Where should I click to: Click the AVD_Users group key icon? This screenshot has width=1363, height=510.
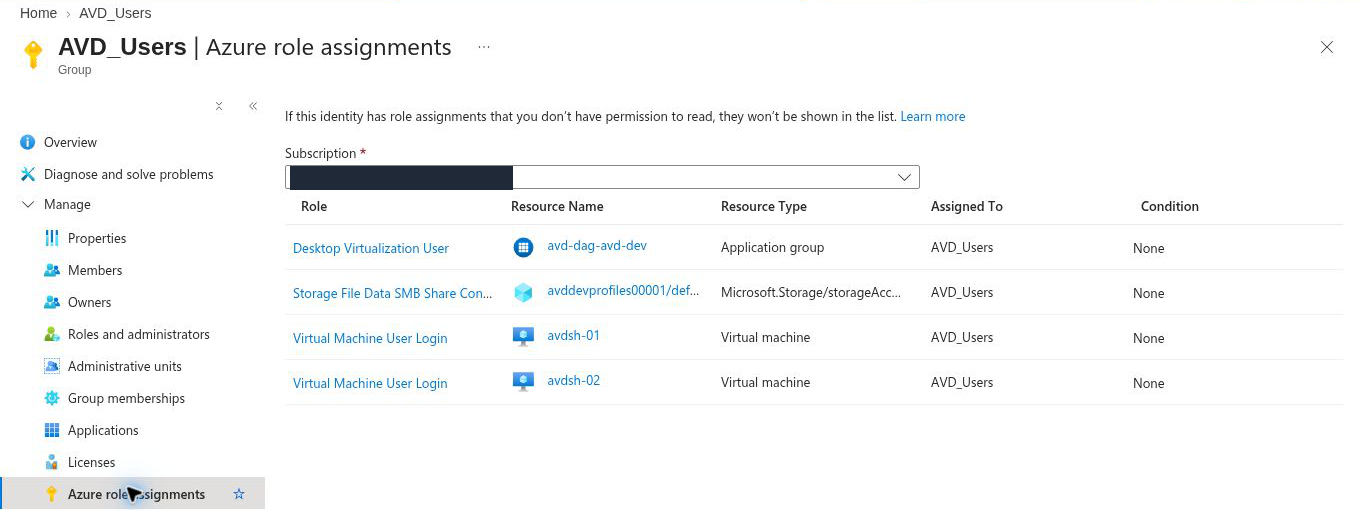click(33, 55)
